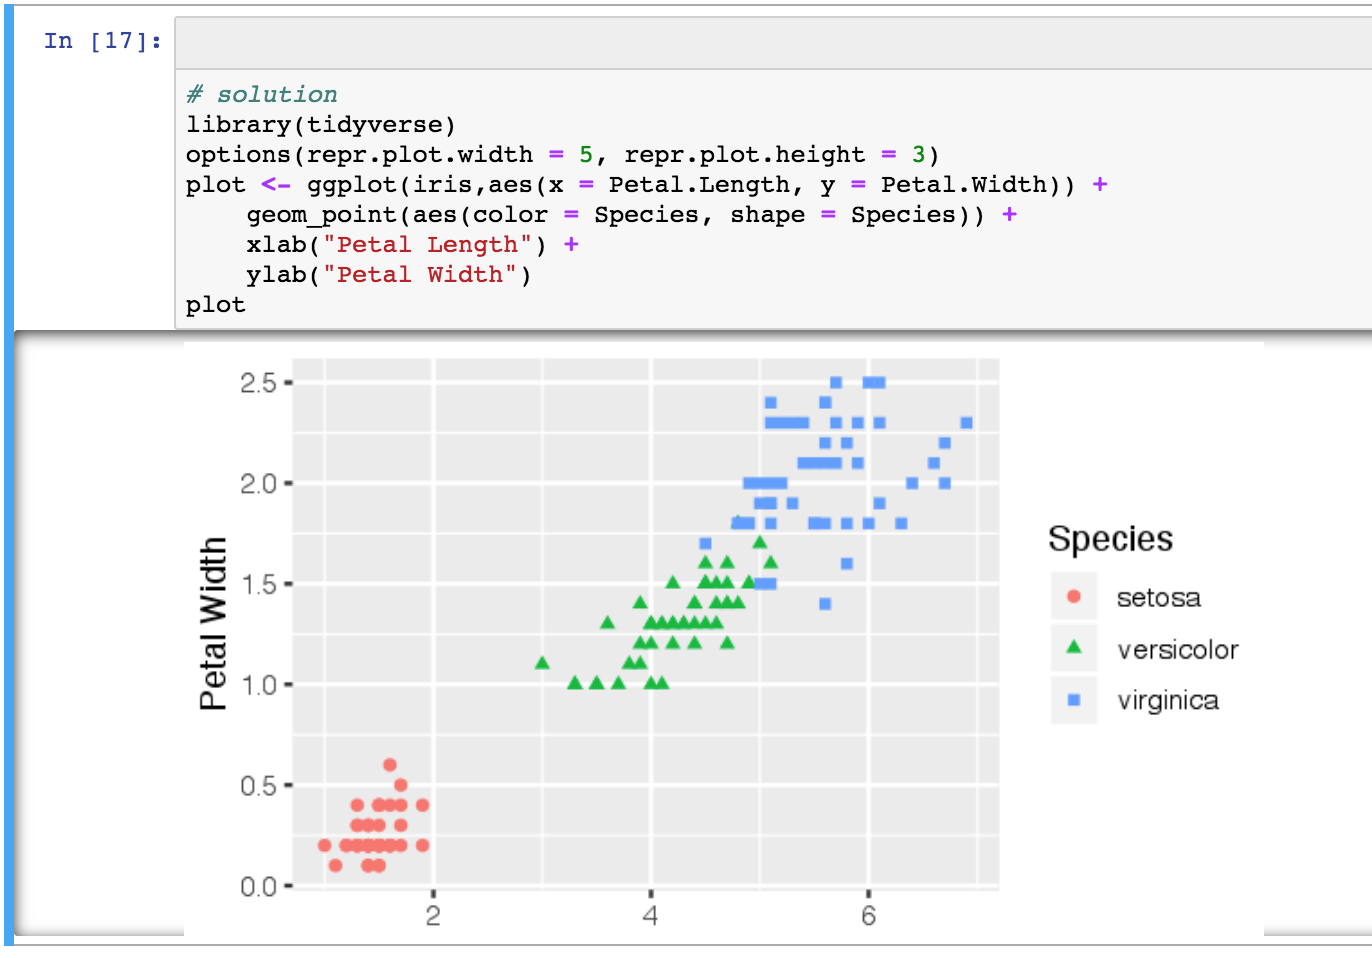Click the green versicolor legend triangle
Viewport: 1372px width, 958px height.
[1074, 648]
